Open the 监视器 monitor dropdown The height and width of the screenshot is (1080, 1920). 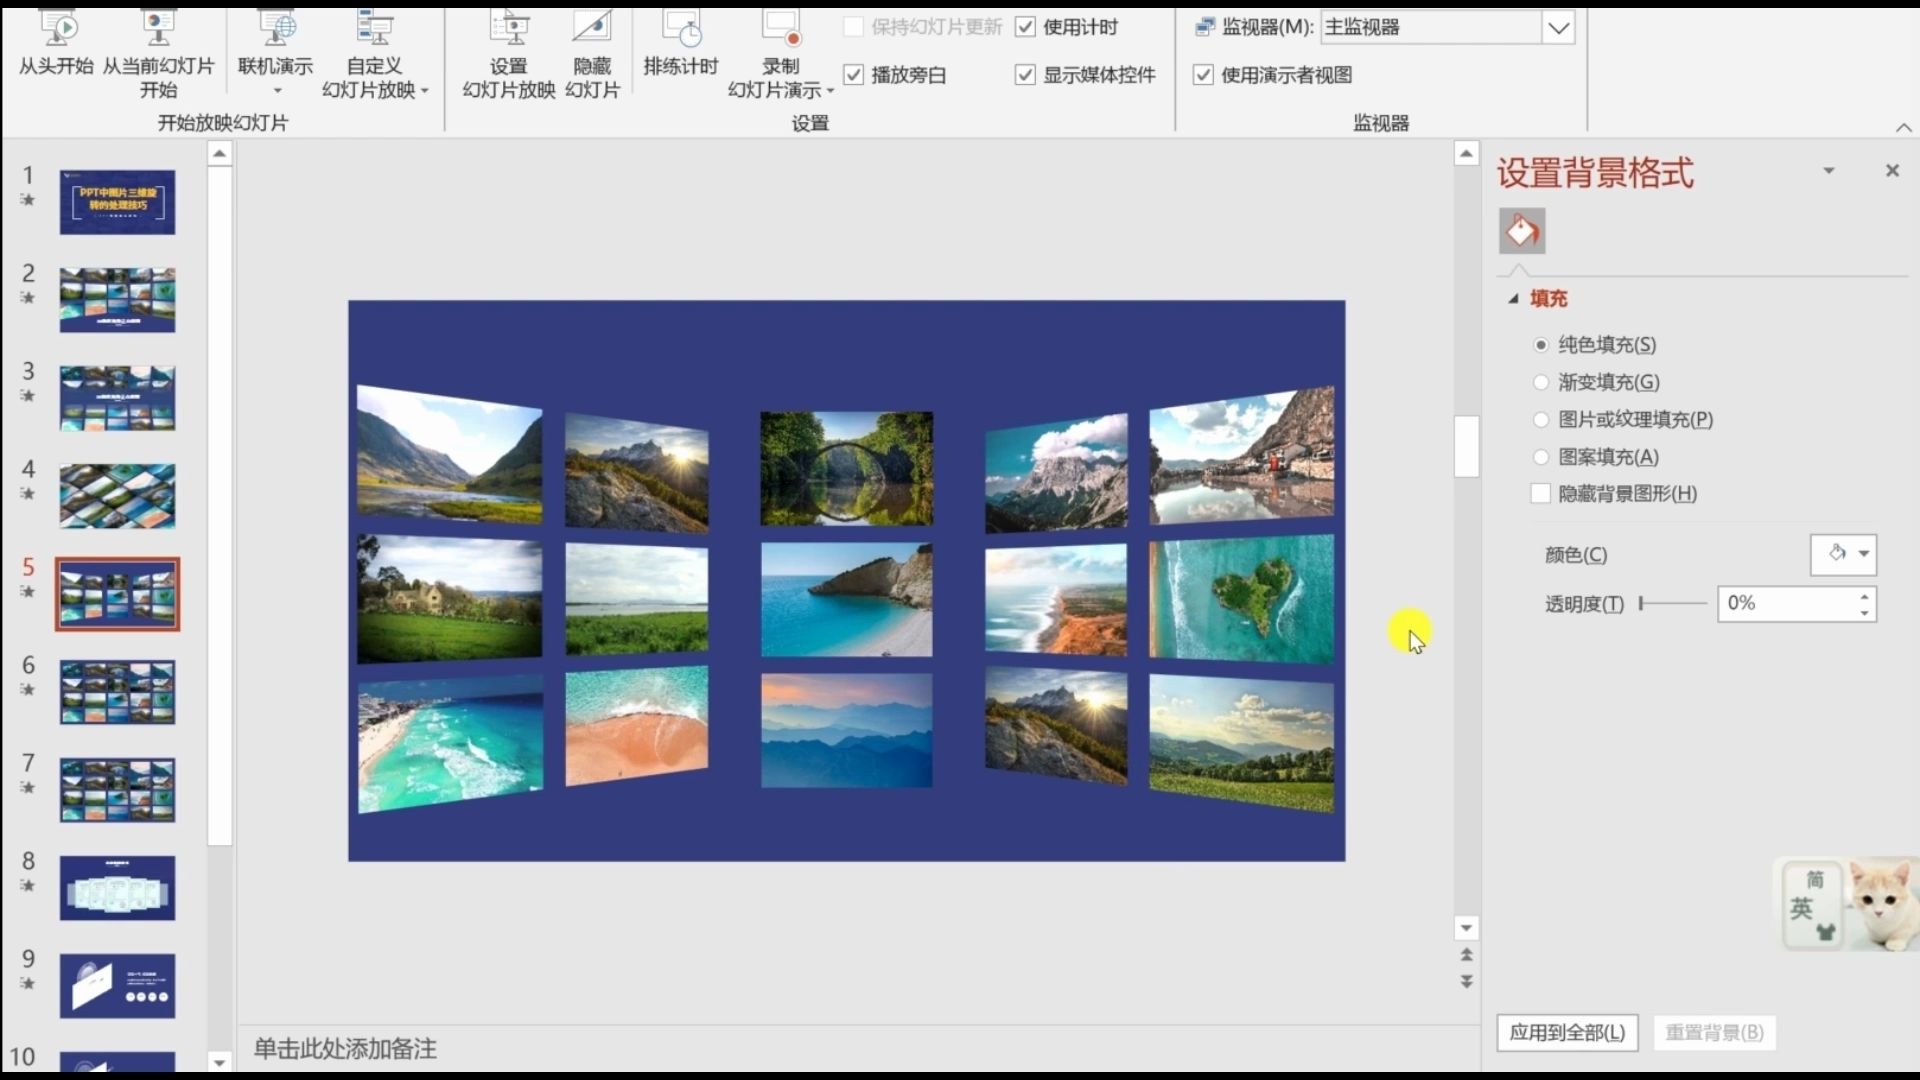1558,28
